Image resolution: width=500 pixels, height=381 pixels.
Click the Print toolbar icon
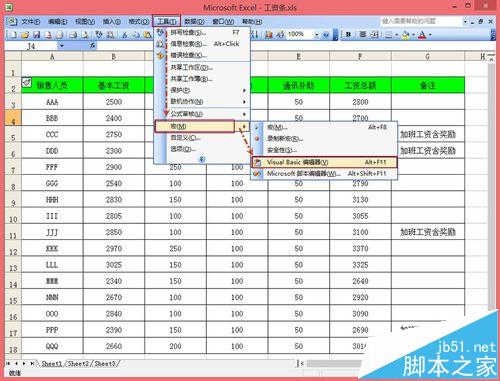click(74, 34)
